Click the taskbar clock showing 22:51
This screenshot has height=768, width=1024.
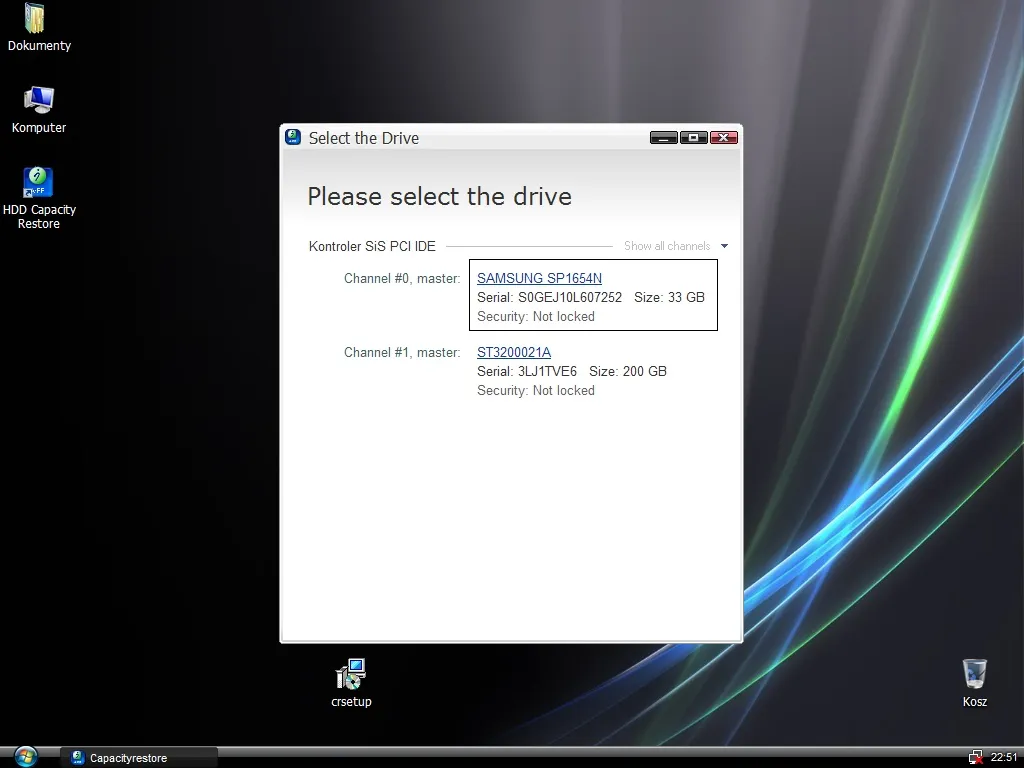(1003, 757)
